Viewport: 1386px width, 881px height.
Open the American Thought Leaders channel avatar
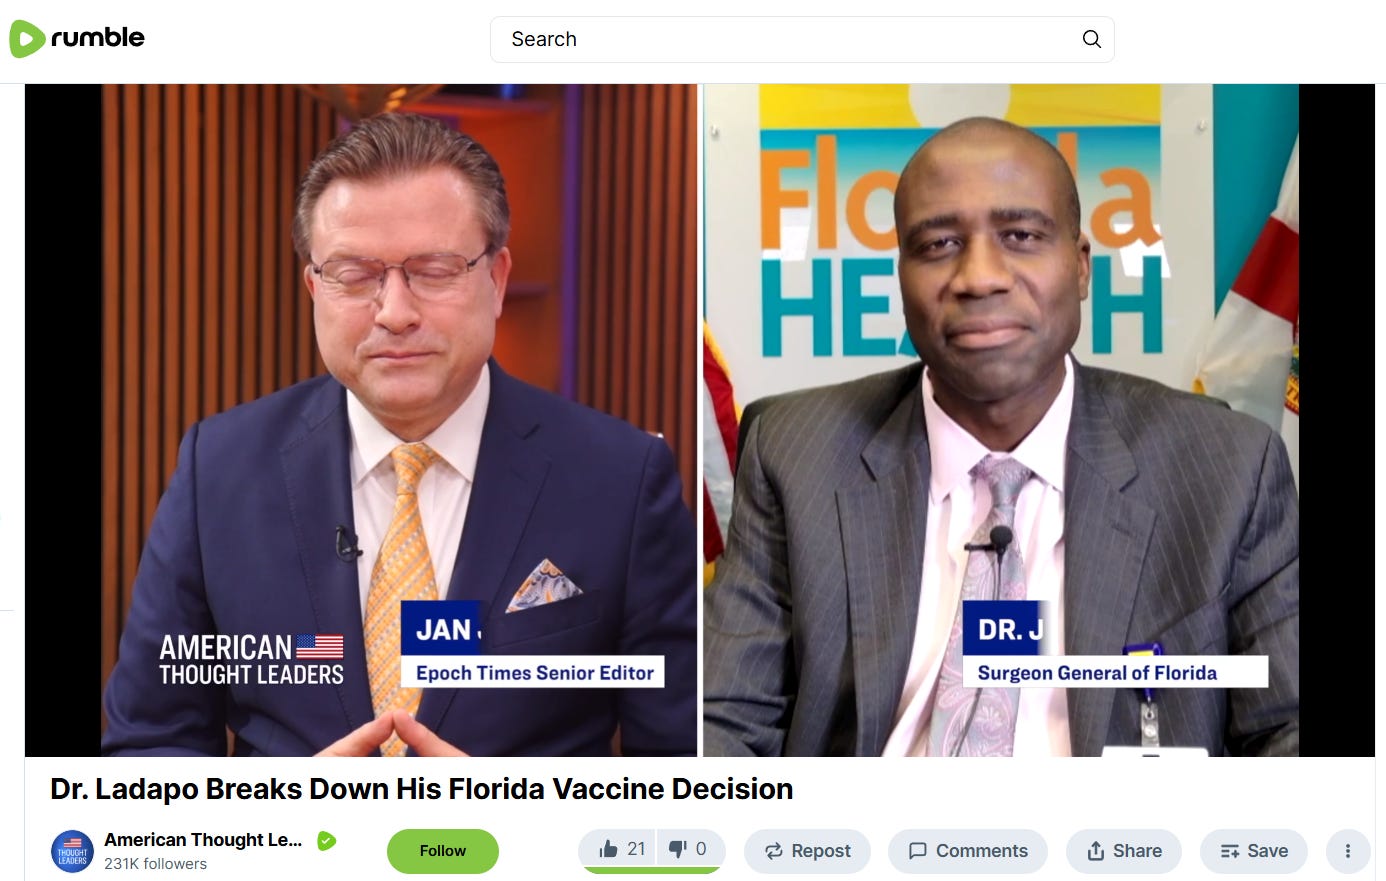pyautogui.click(x=72, y=851)
